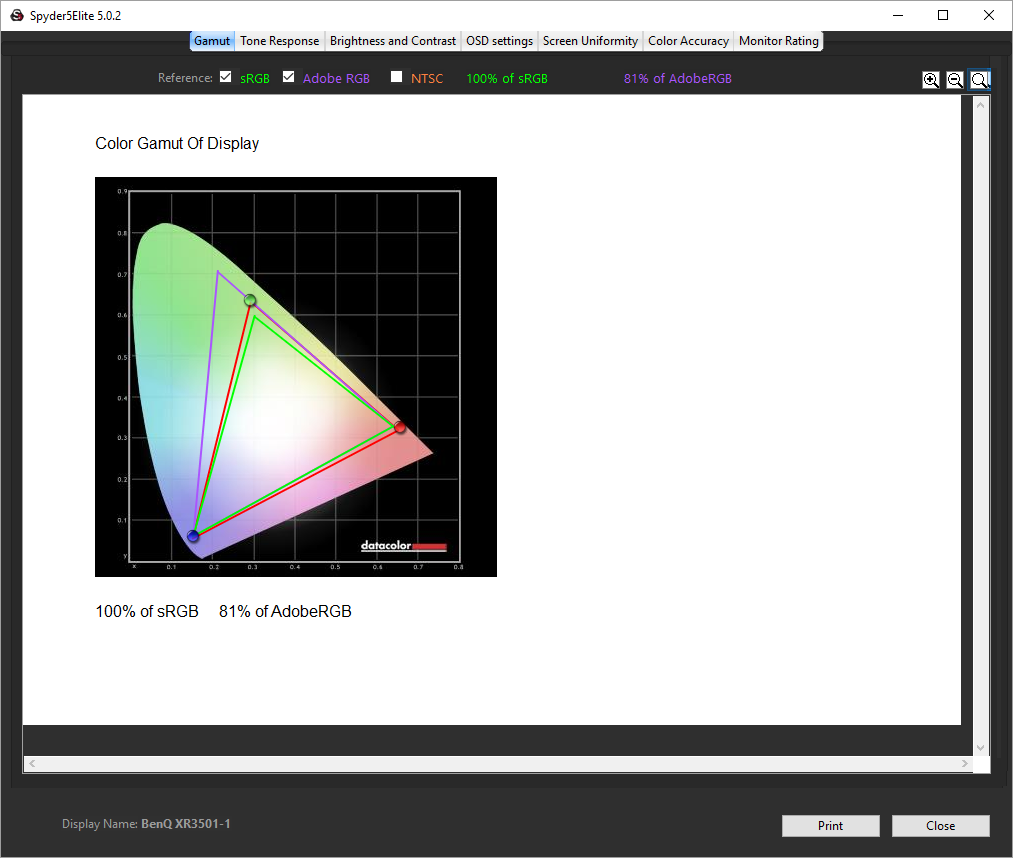The height and width of the screenshot is (858, 1013).
Task: Uncheck the Adobe RGB reference checkbox
Action: (x=289, y=77)
